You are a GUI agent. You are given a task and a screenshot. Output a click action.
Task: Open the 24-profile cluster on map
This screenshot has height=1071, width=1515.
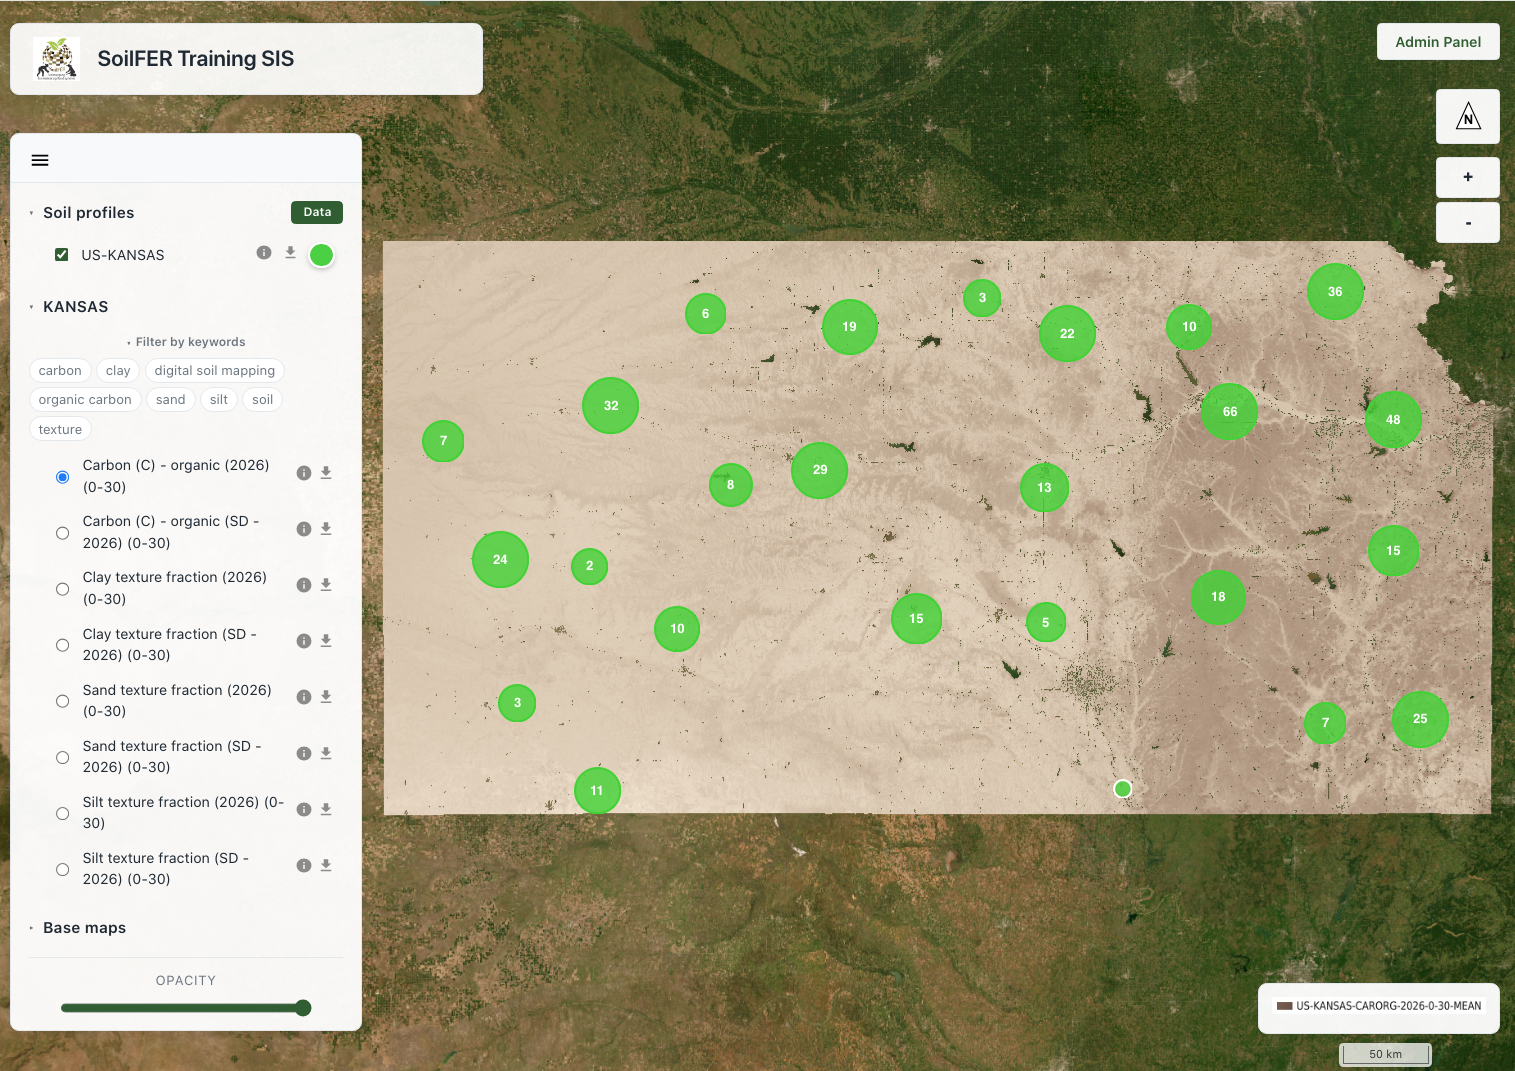500,560
